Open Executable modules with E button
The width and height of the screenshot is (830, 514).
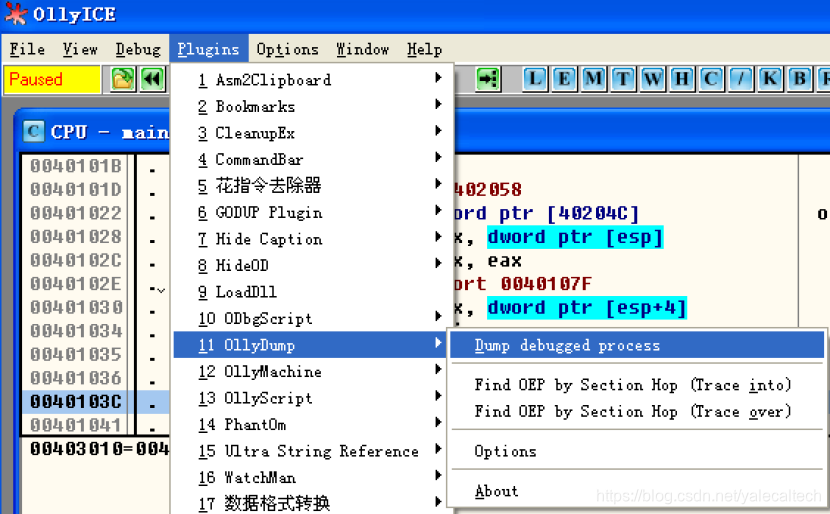[x=564, y=79]
